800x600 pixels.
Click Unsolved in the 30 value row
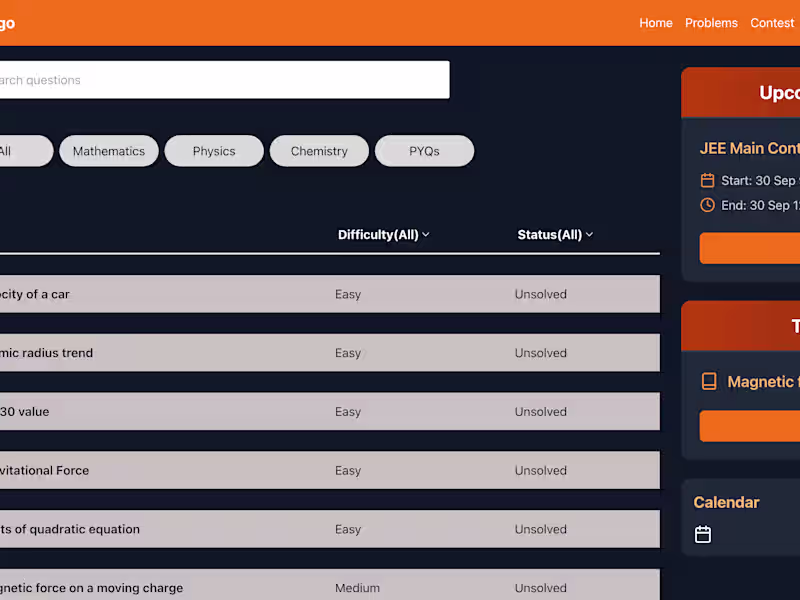[x=540, y=412]
